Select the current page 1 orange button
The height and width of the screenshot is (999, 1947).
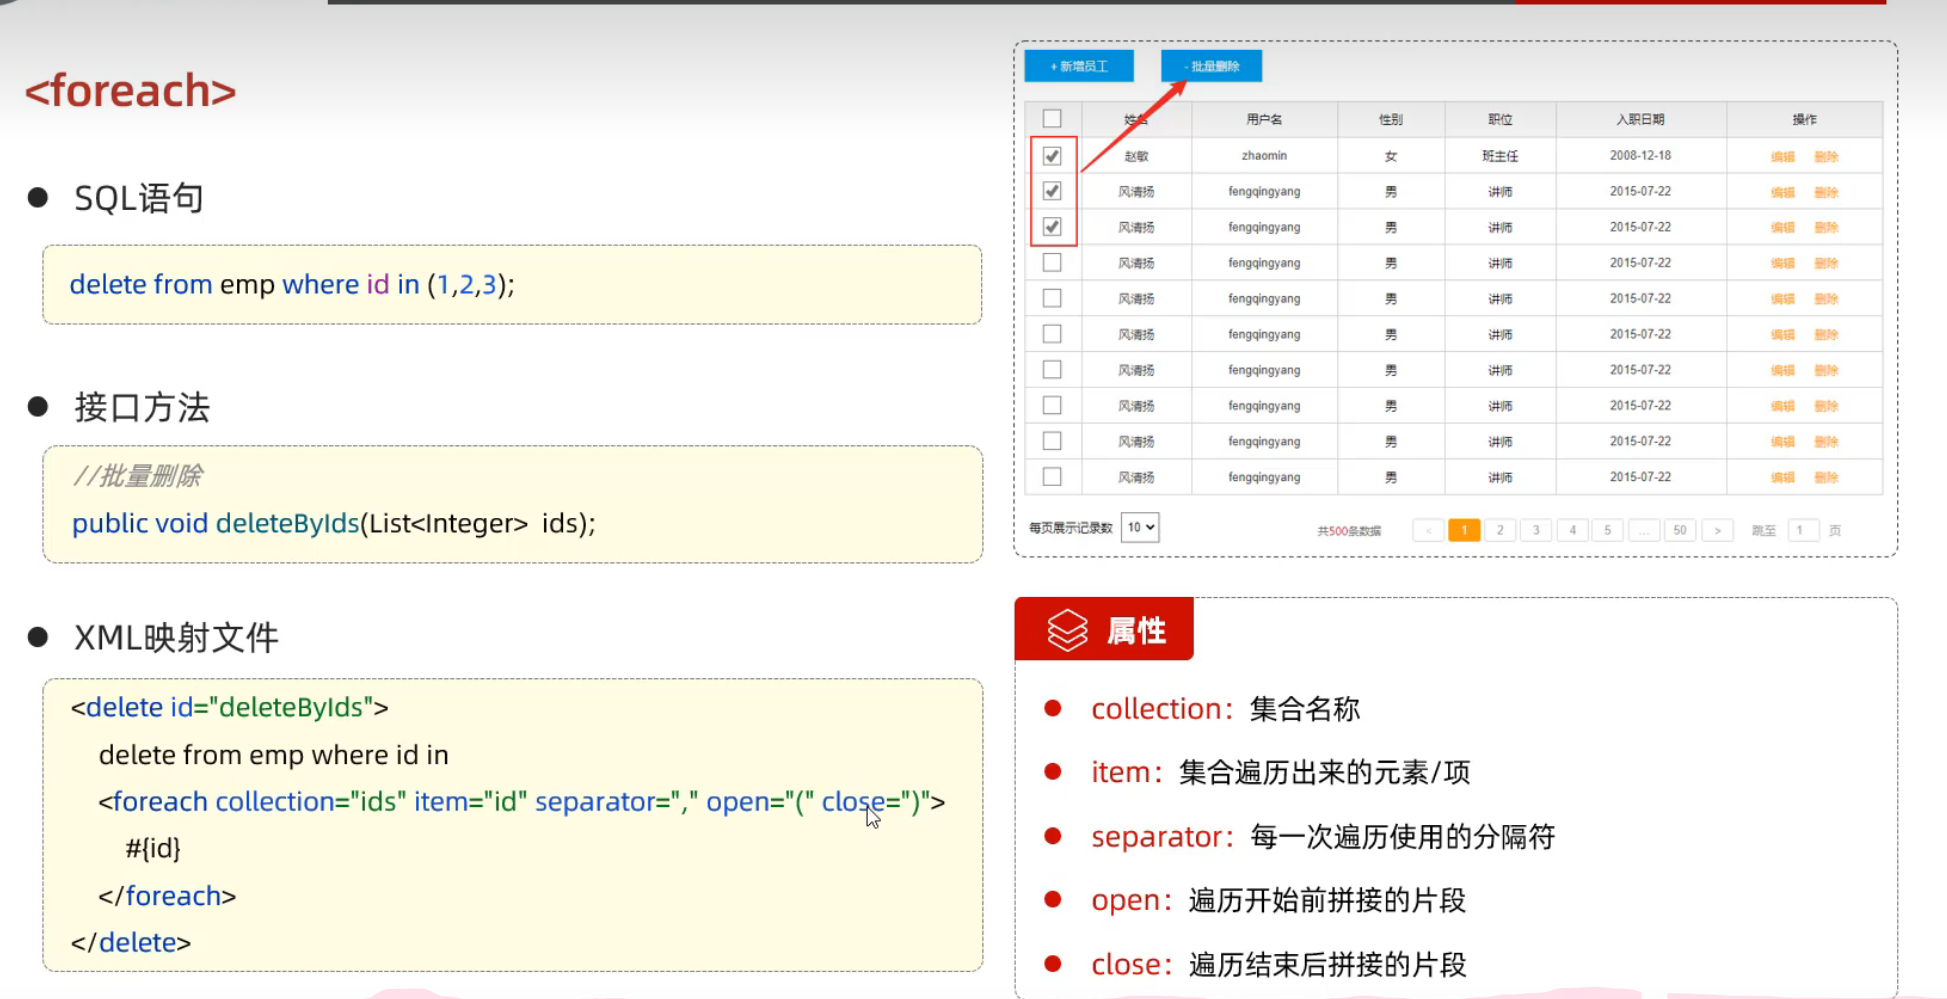coord(1464,530)
